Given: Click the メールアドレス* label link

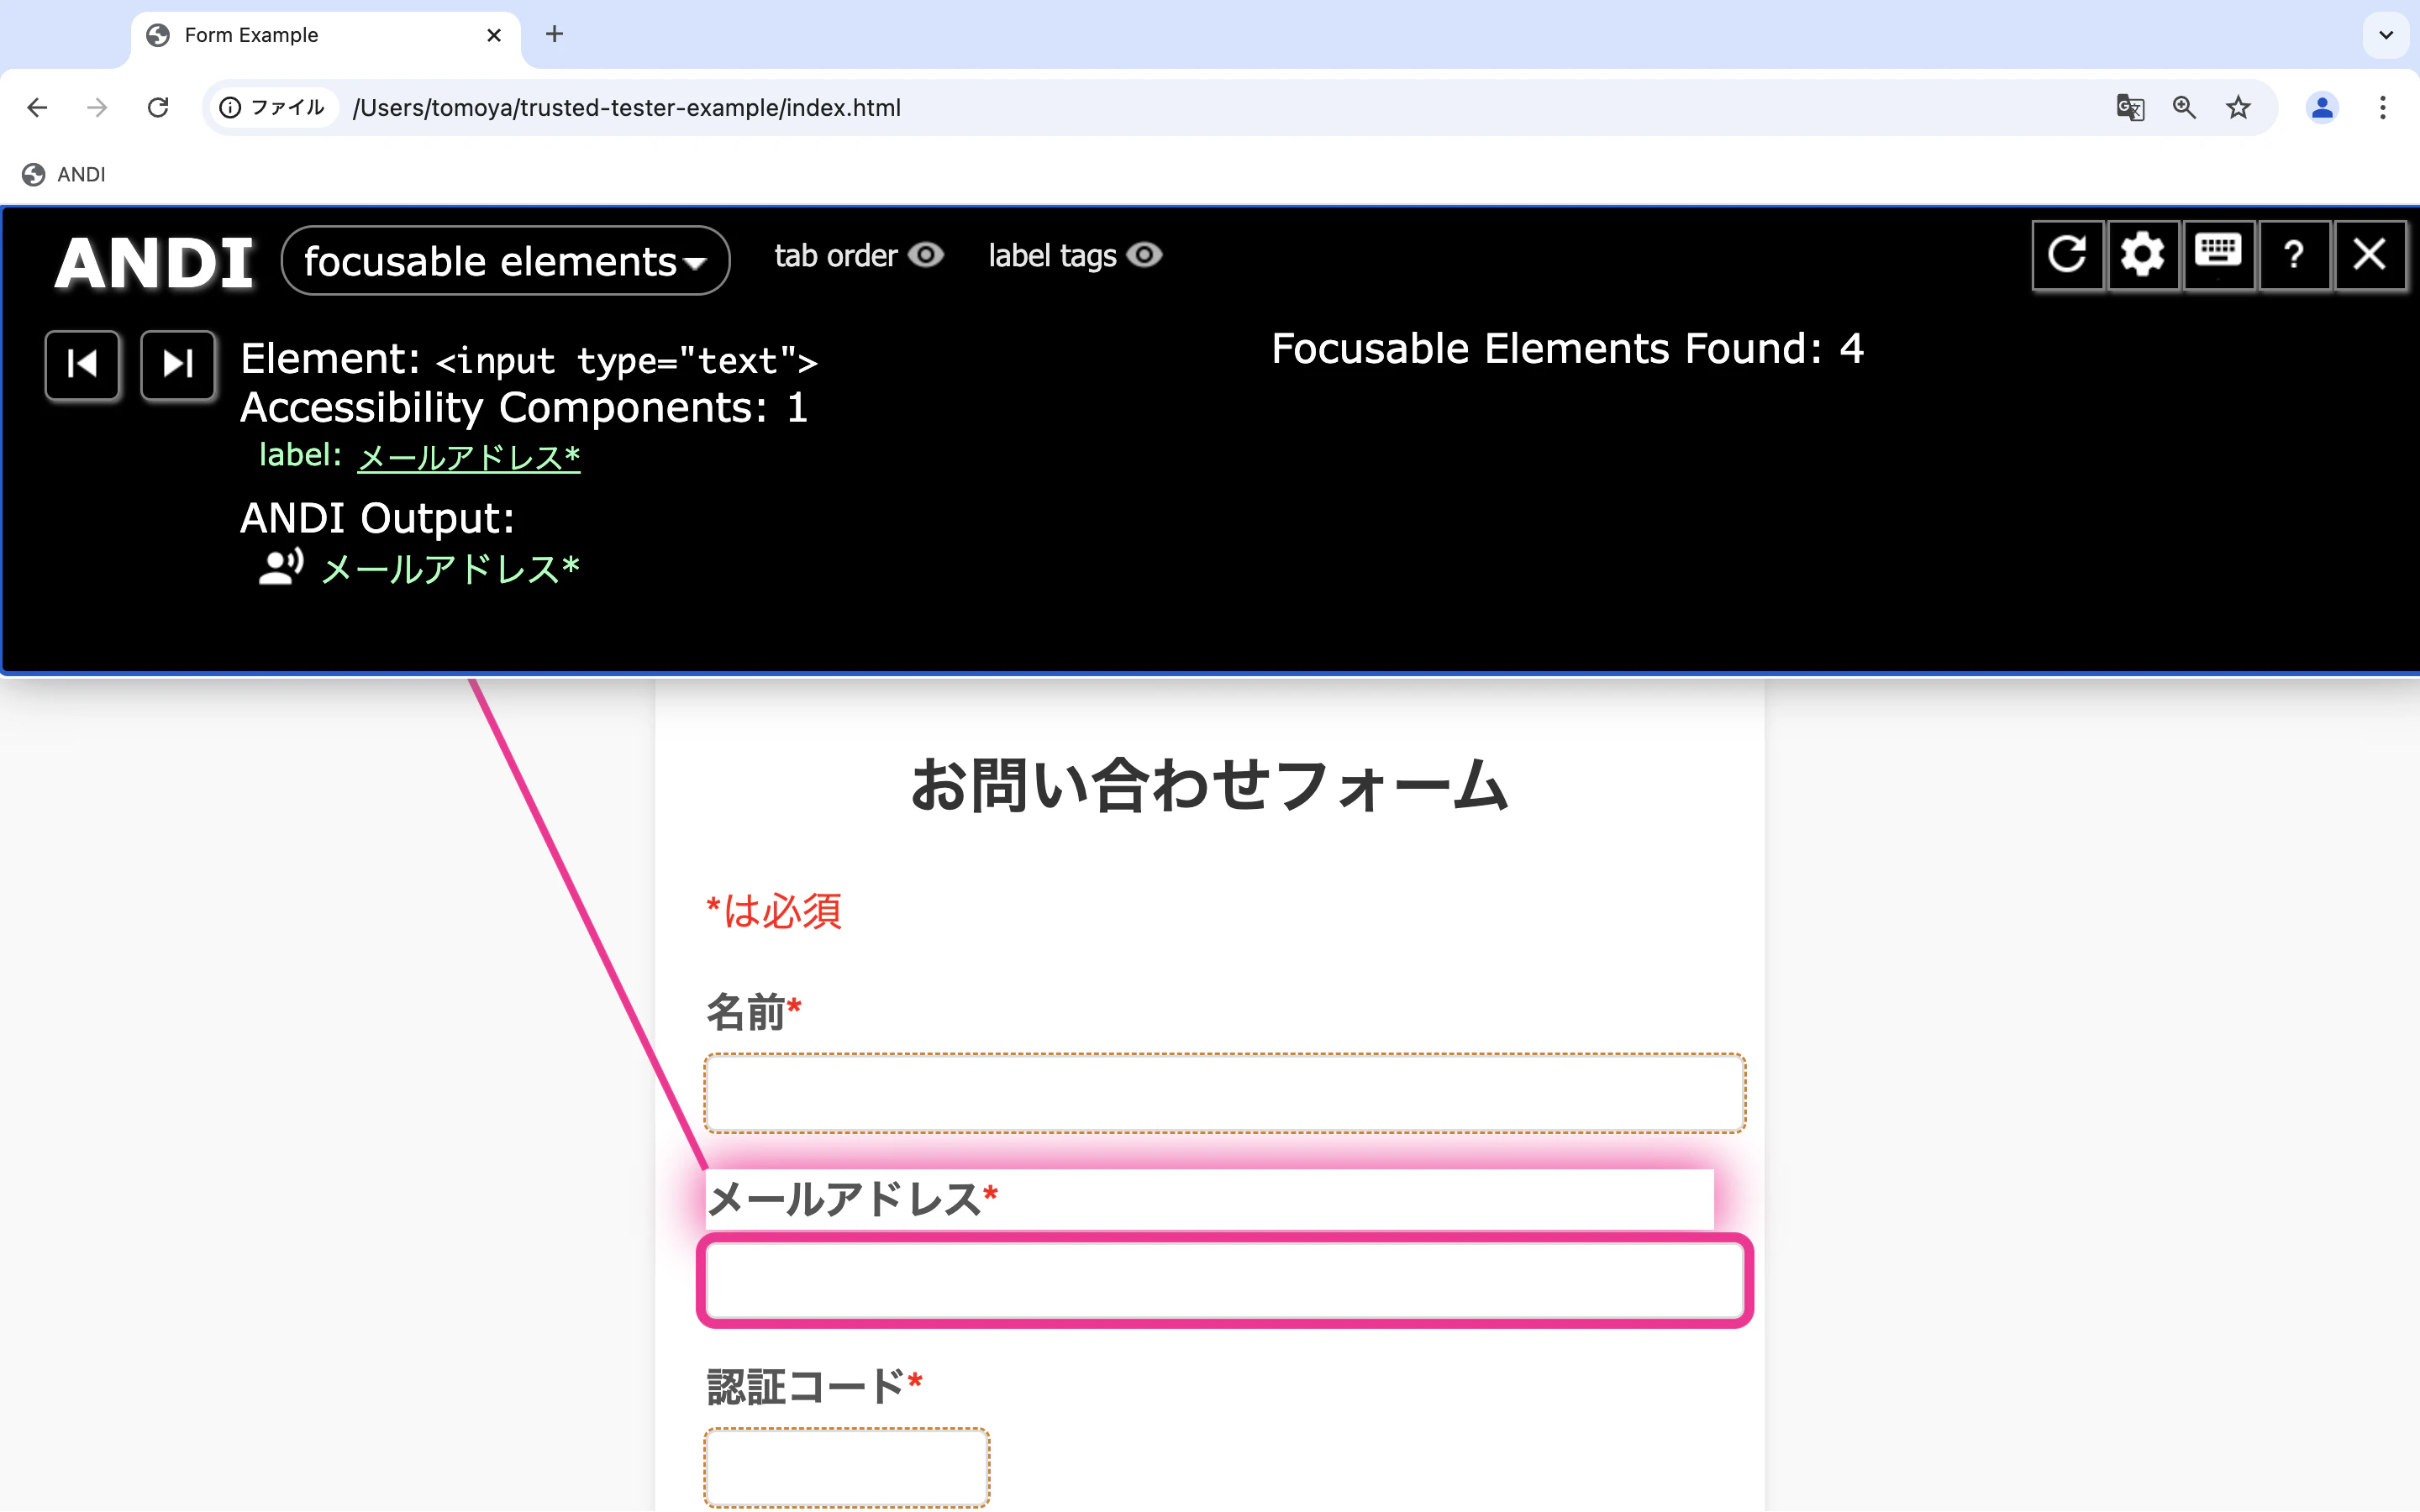Looking at the screenshot, I should point(468,456).
